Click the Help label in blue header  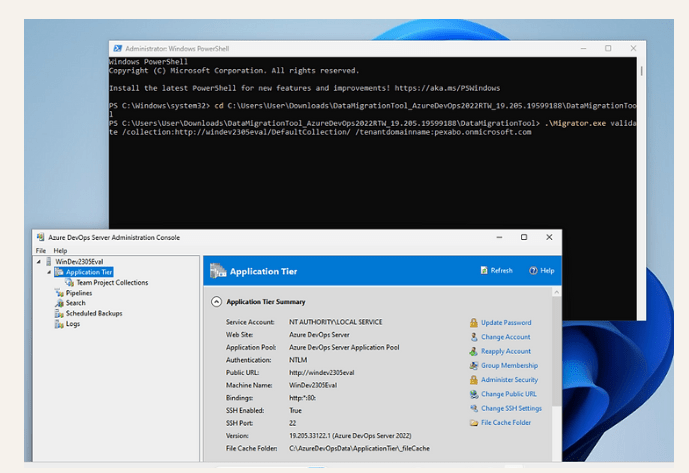click(547, 270)
